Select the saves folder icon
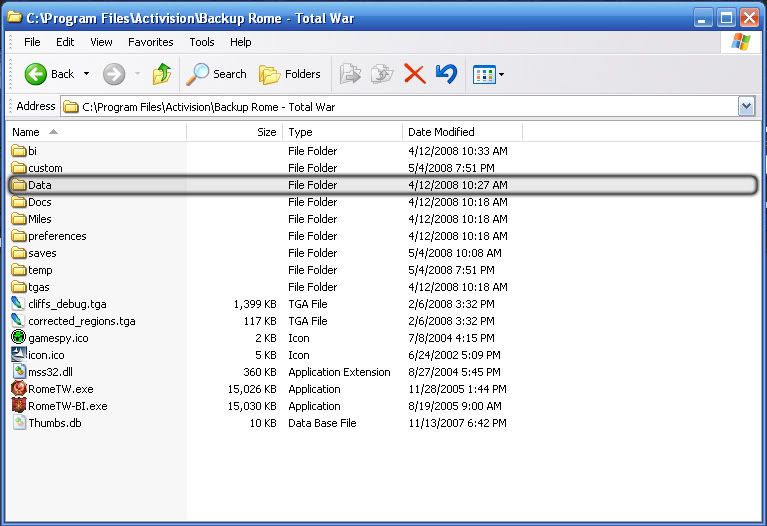 [19, 253]
